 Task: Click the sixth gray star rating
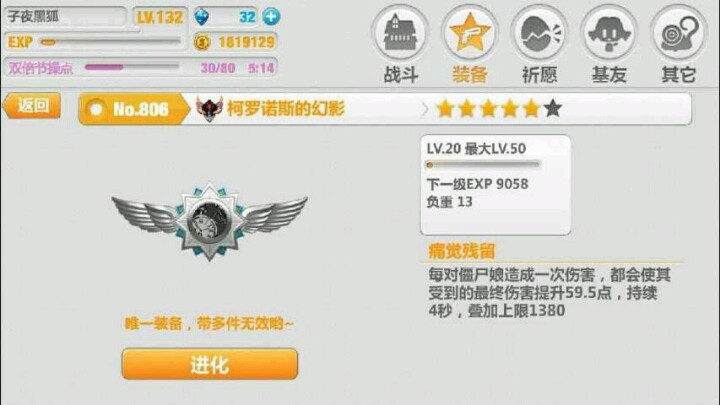pos(553,109)
